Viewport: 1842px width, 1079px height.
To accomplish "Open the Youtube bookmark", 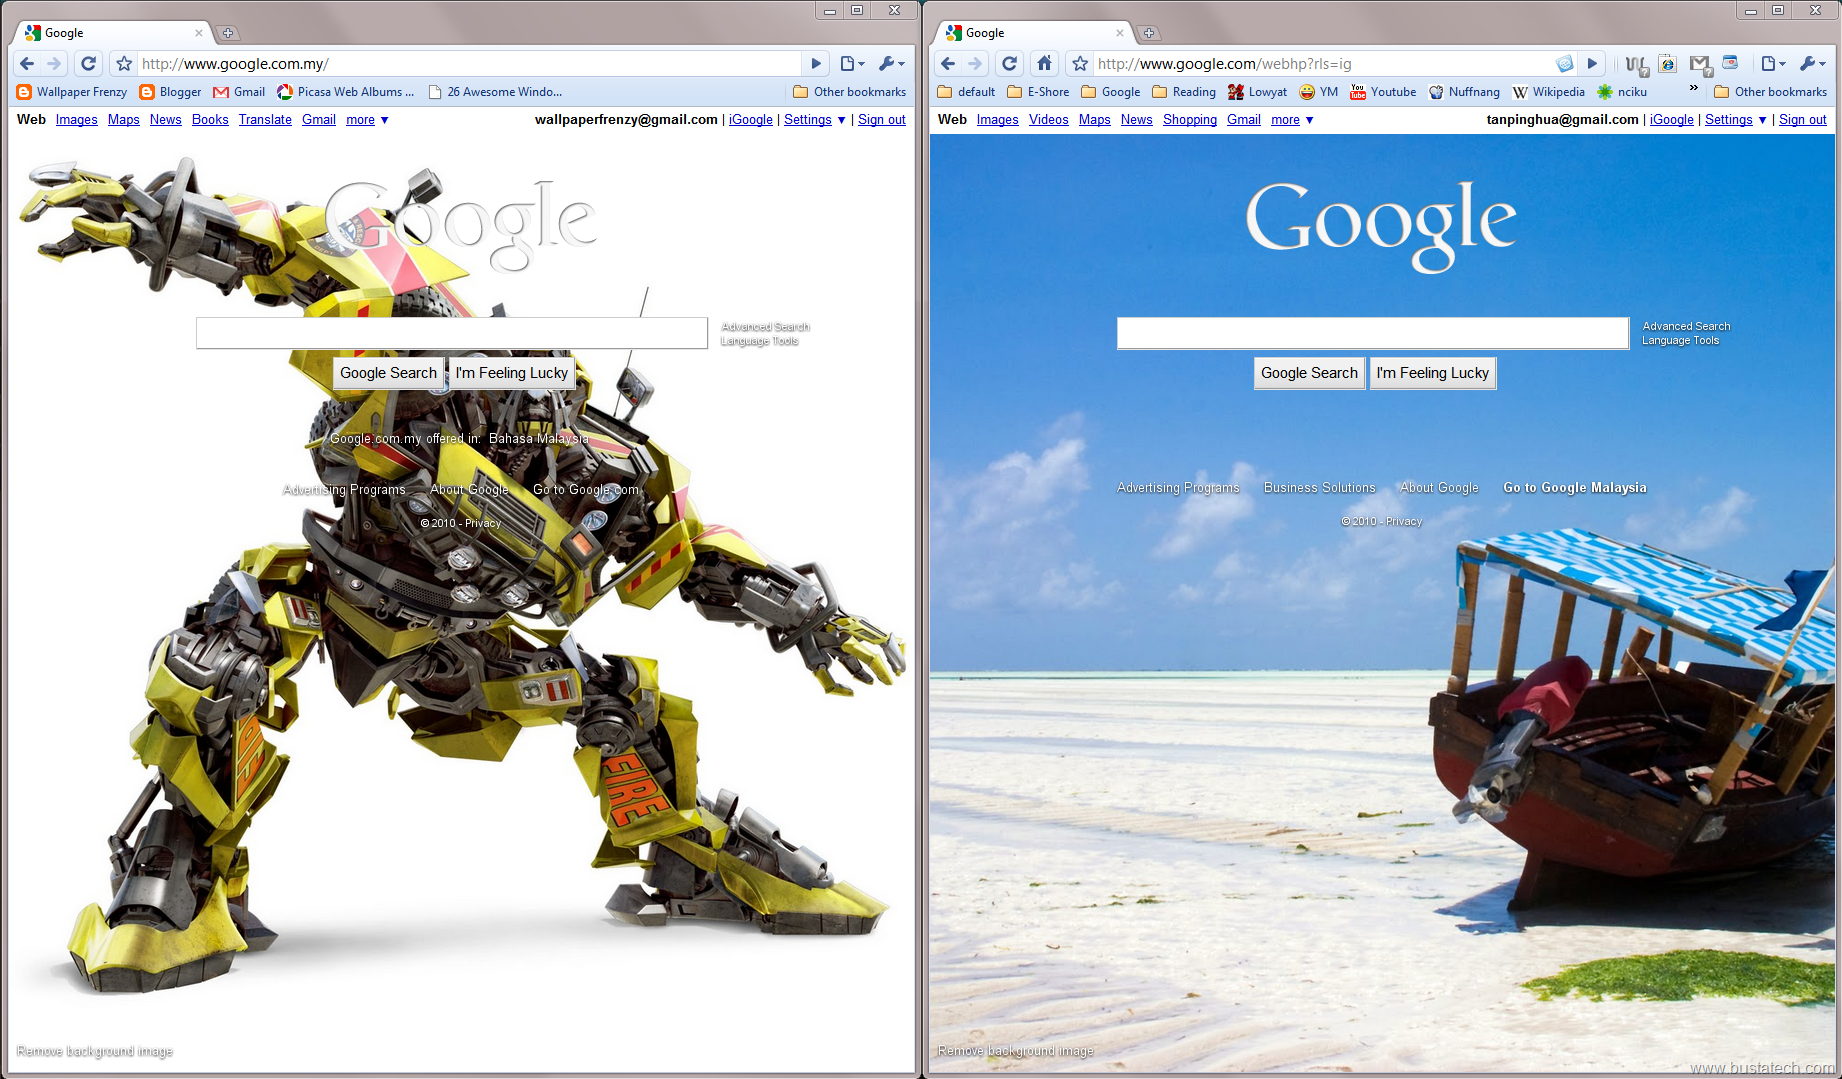I will point(1383,92).
